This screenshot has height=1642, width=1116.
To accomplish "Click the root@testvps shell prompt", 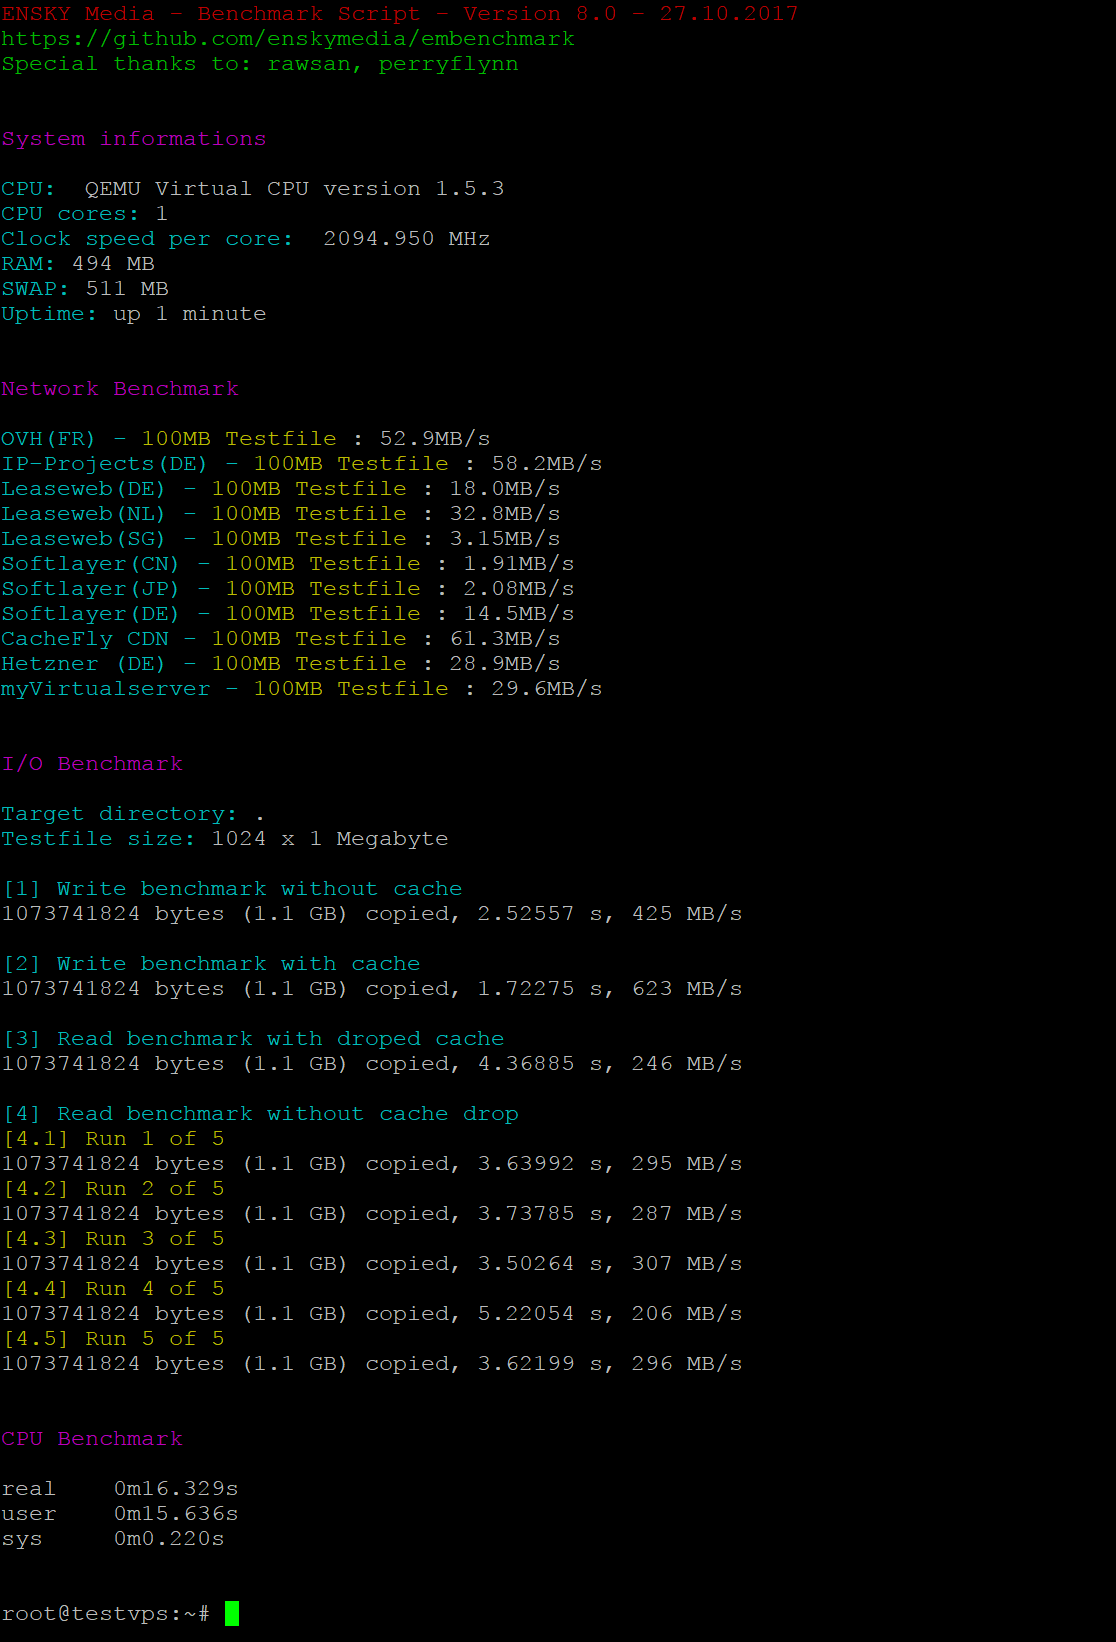I will 105,1613.
